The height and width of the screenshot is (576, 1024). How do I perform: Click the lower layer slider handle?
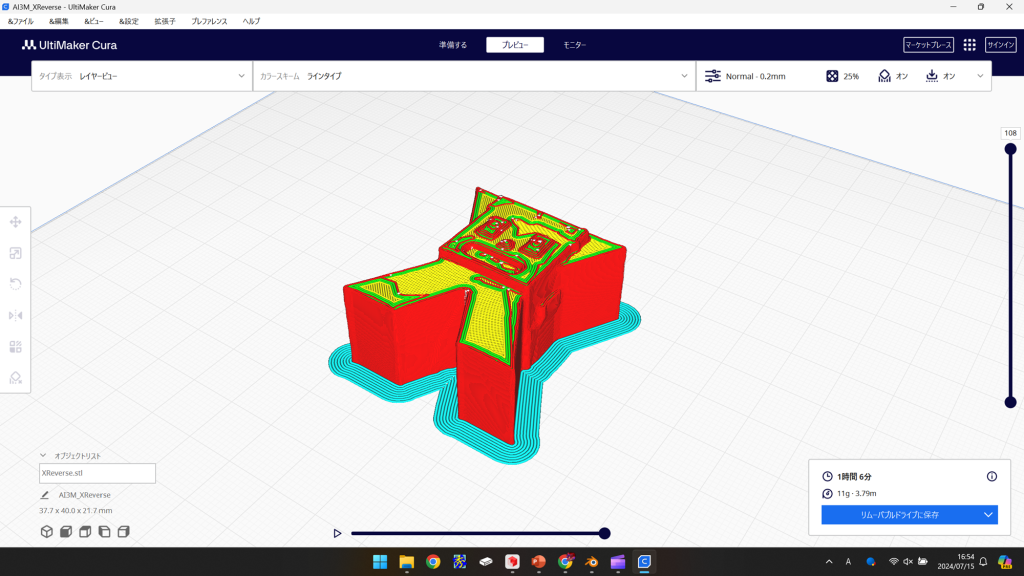(1010, 402)
